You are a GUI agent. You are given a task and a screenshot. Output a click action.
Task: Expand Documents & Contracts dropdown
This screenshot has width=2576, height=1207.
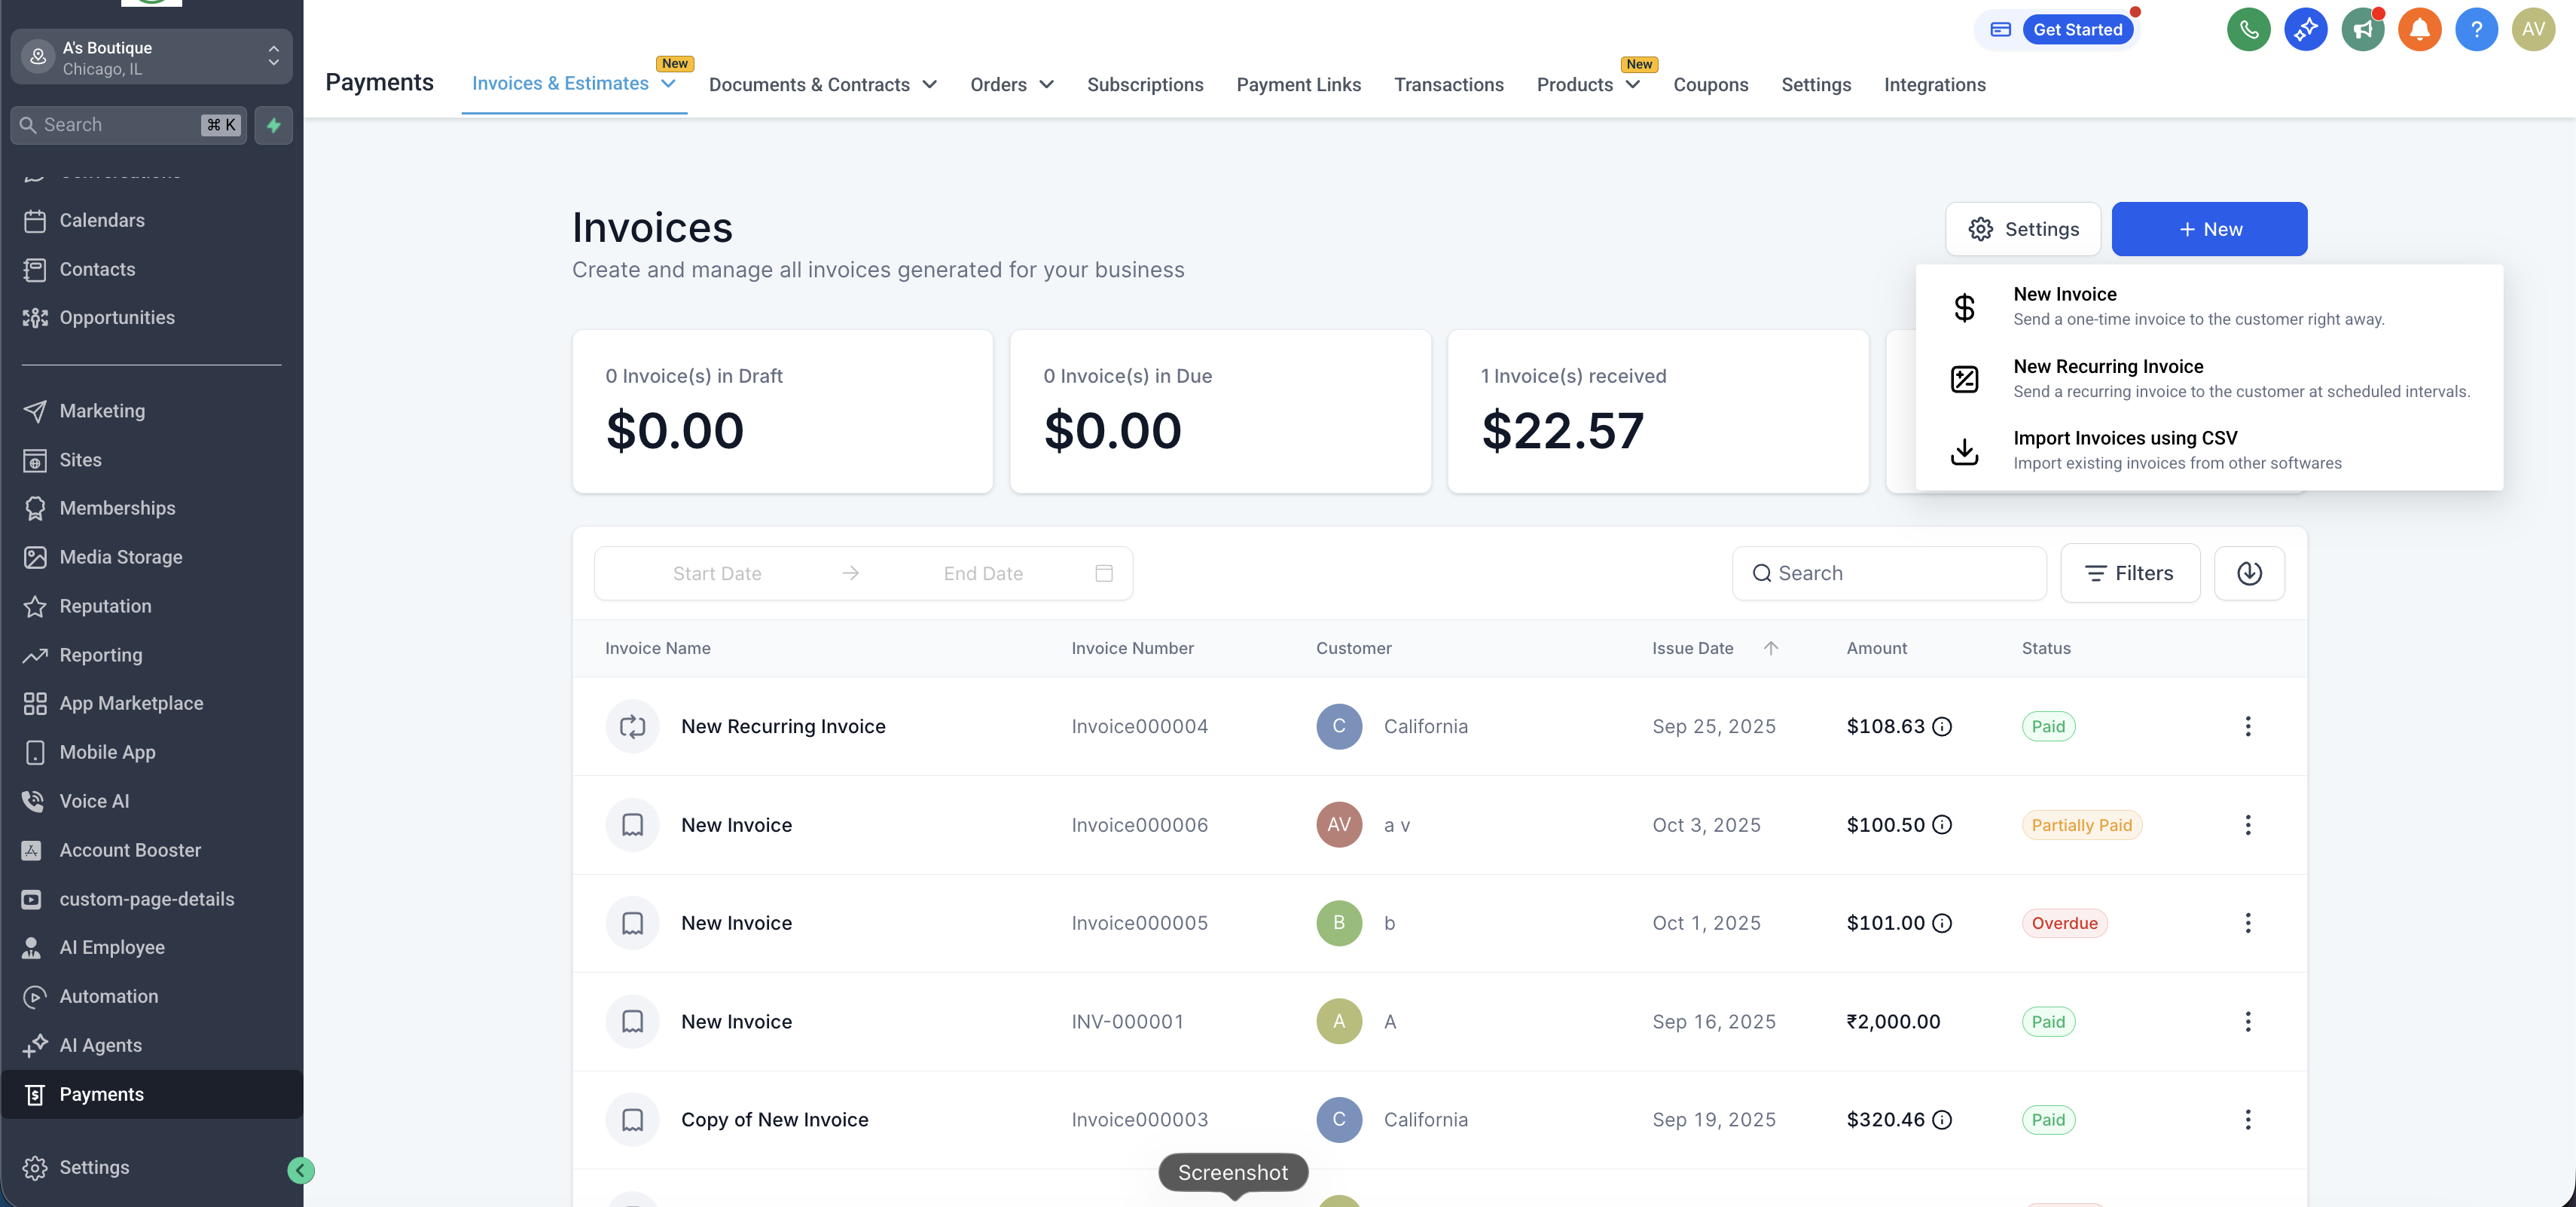[x=929, y=85]
